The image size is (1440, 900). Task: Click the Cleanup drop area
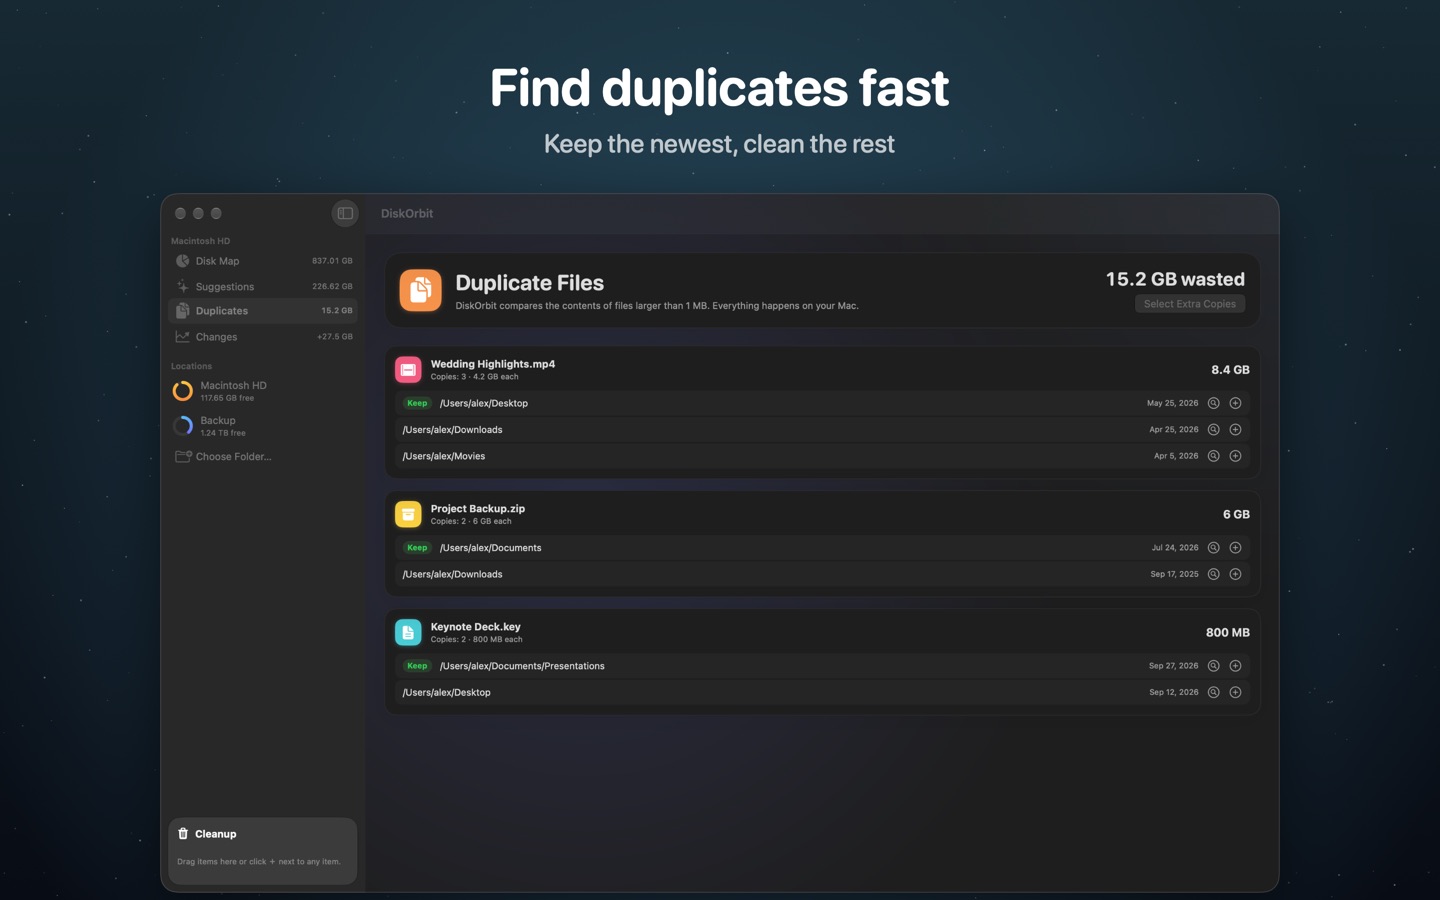[263, 851]
